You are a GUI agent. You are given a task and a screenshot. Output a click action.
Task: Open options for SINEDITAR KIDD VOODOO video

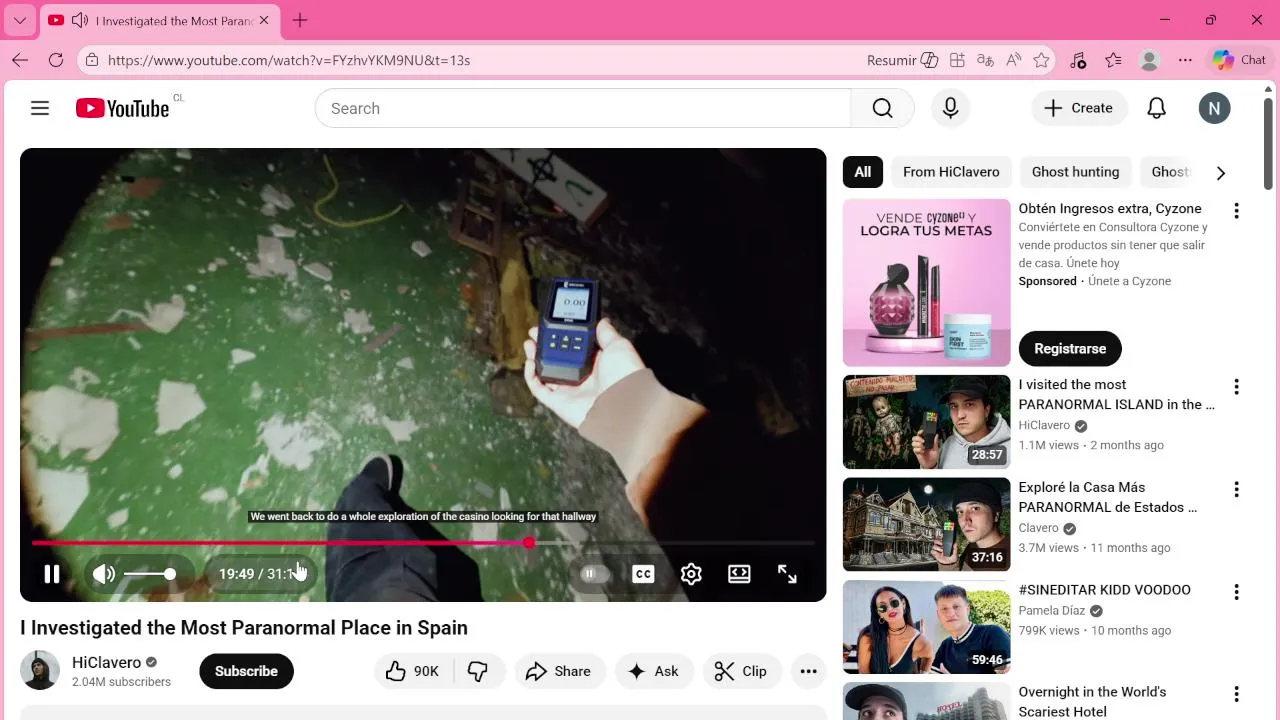[x=1236, y=592]
